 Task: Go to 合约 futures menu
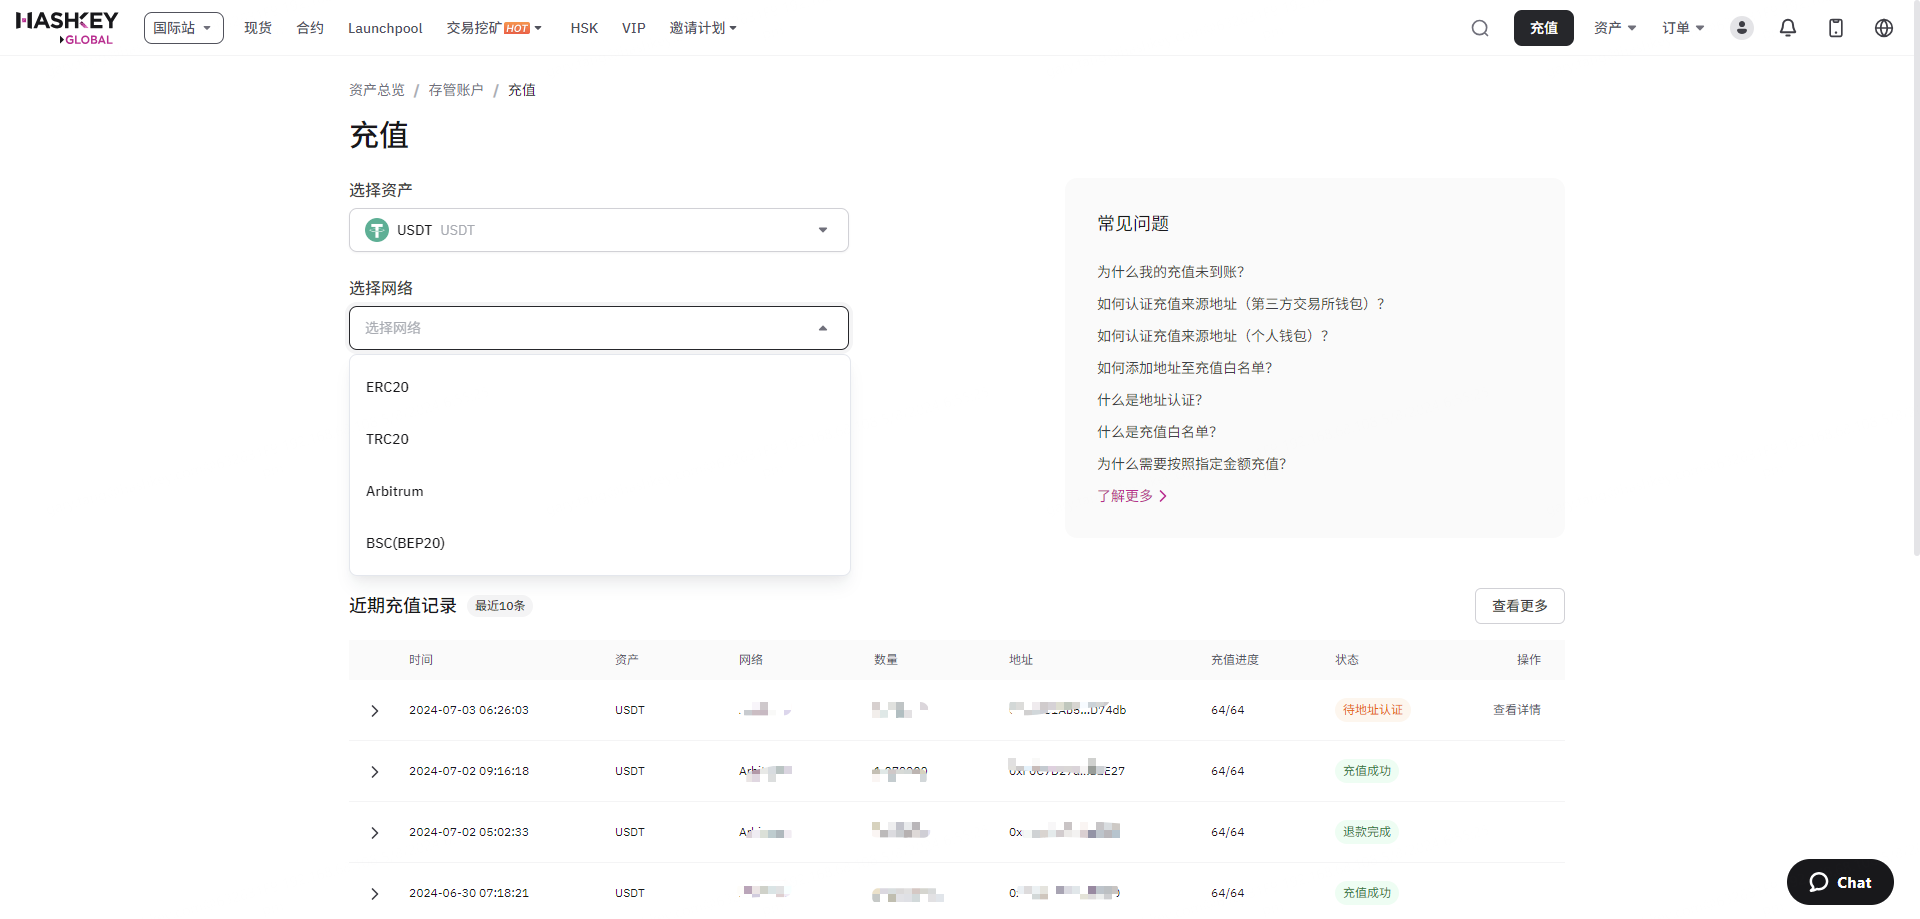coord(310,28)
